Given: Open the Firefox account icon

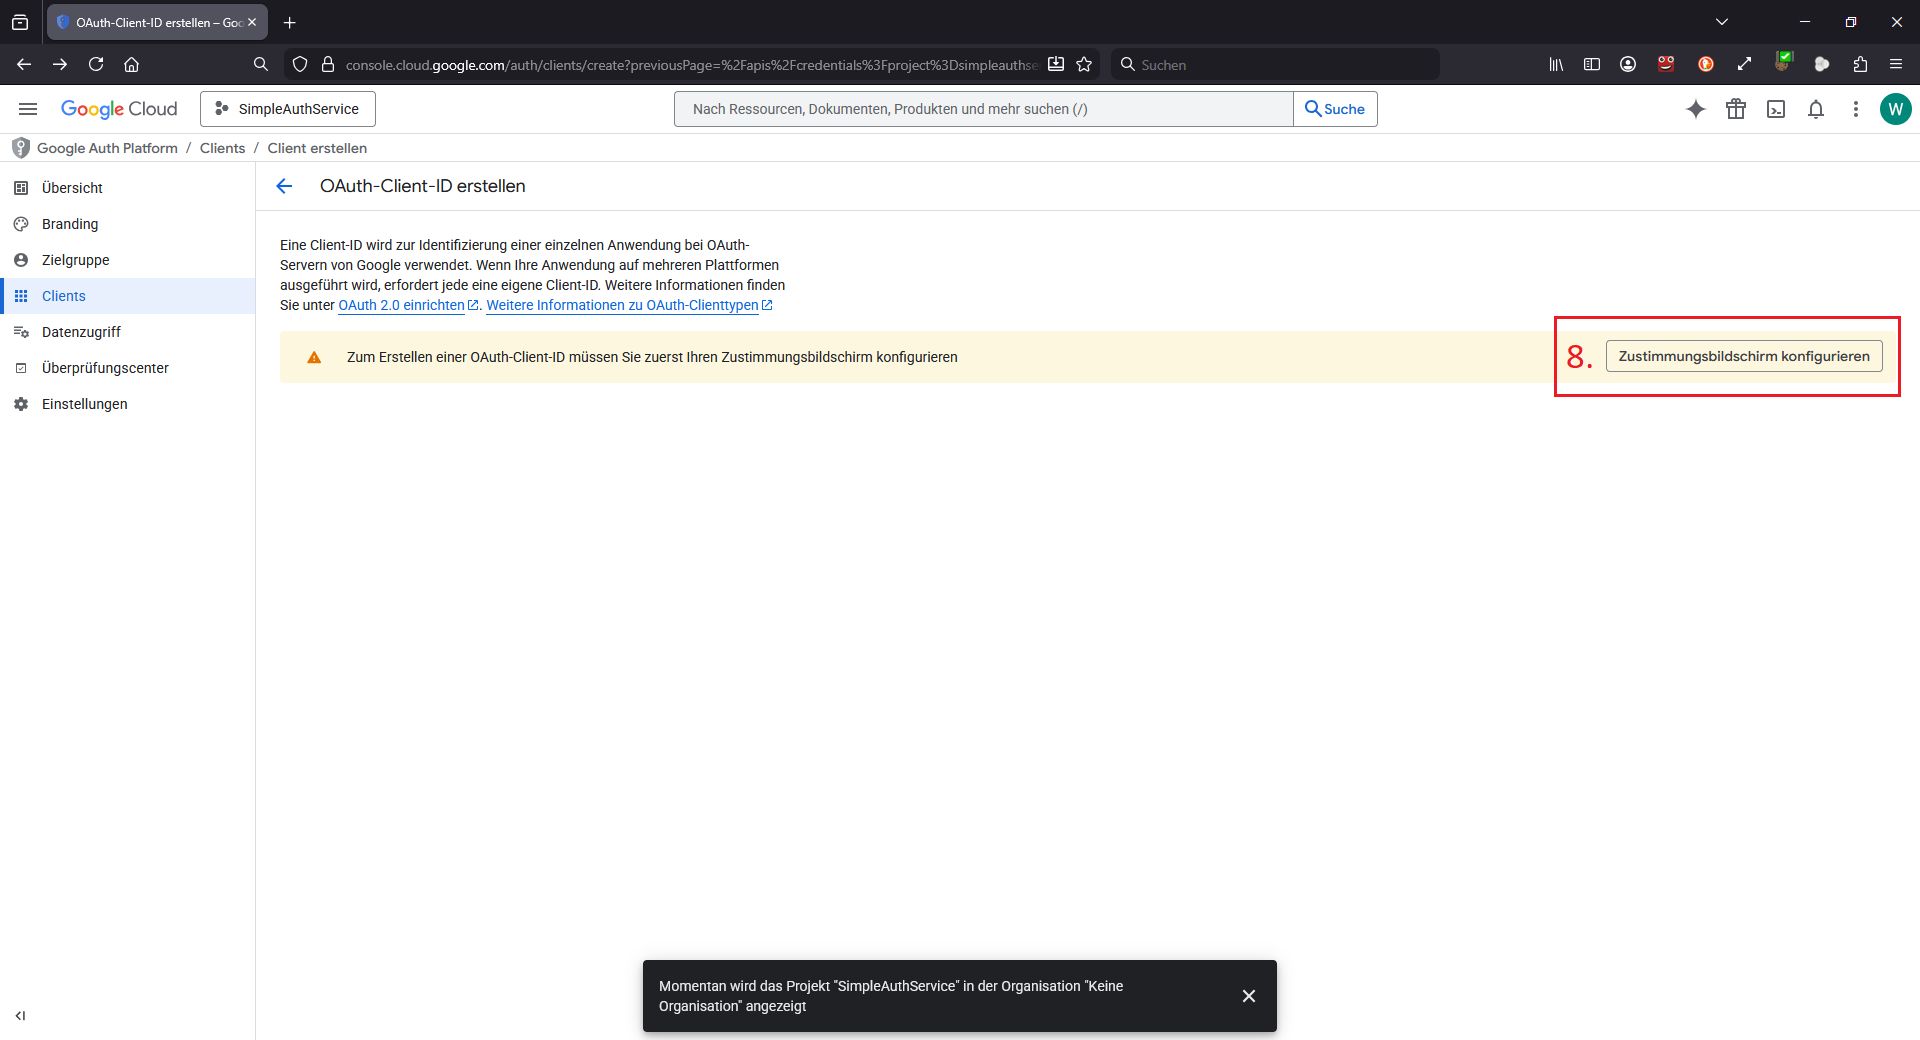Looking at the screenshot, I should 1628,64.
